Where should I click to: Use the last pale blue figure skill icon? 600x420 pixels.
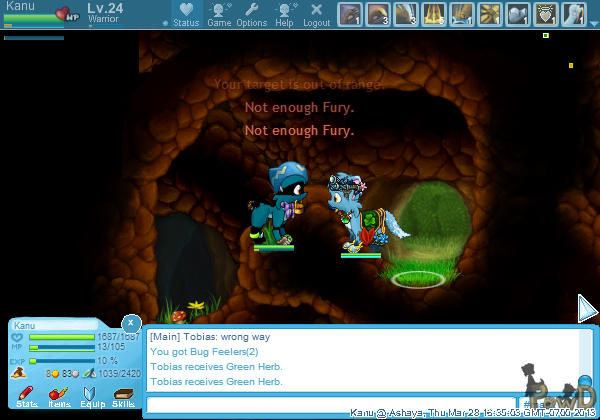(x=573, y=14)
